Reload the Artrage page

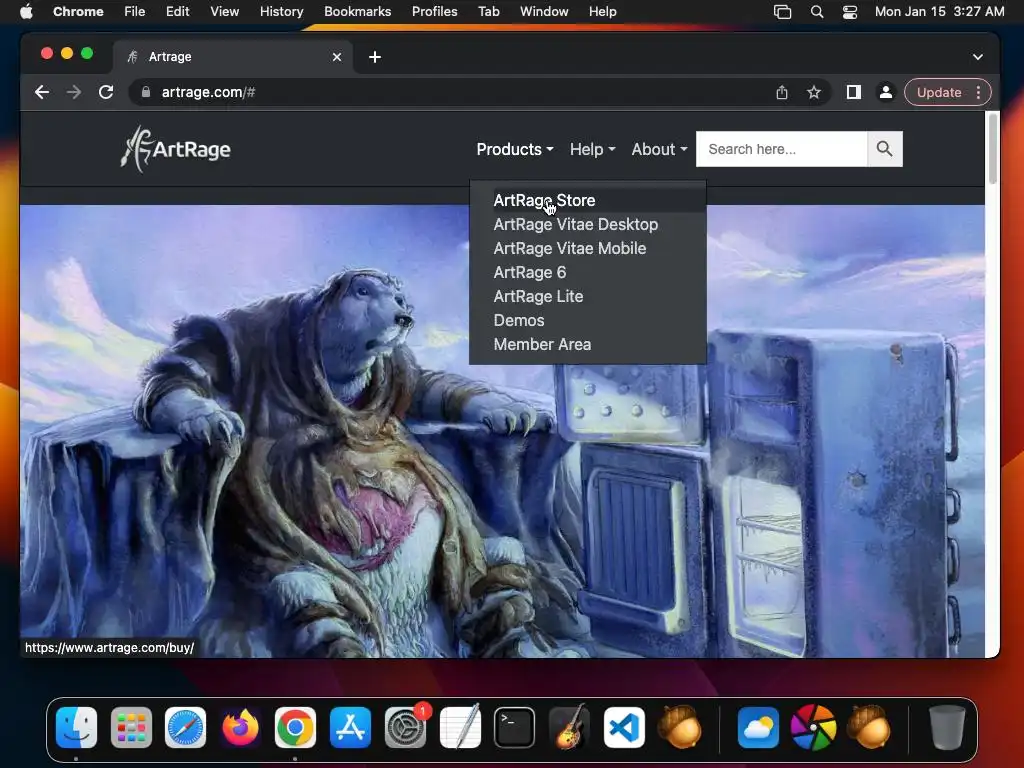(106, 92)
